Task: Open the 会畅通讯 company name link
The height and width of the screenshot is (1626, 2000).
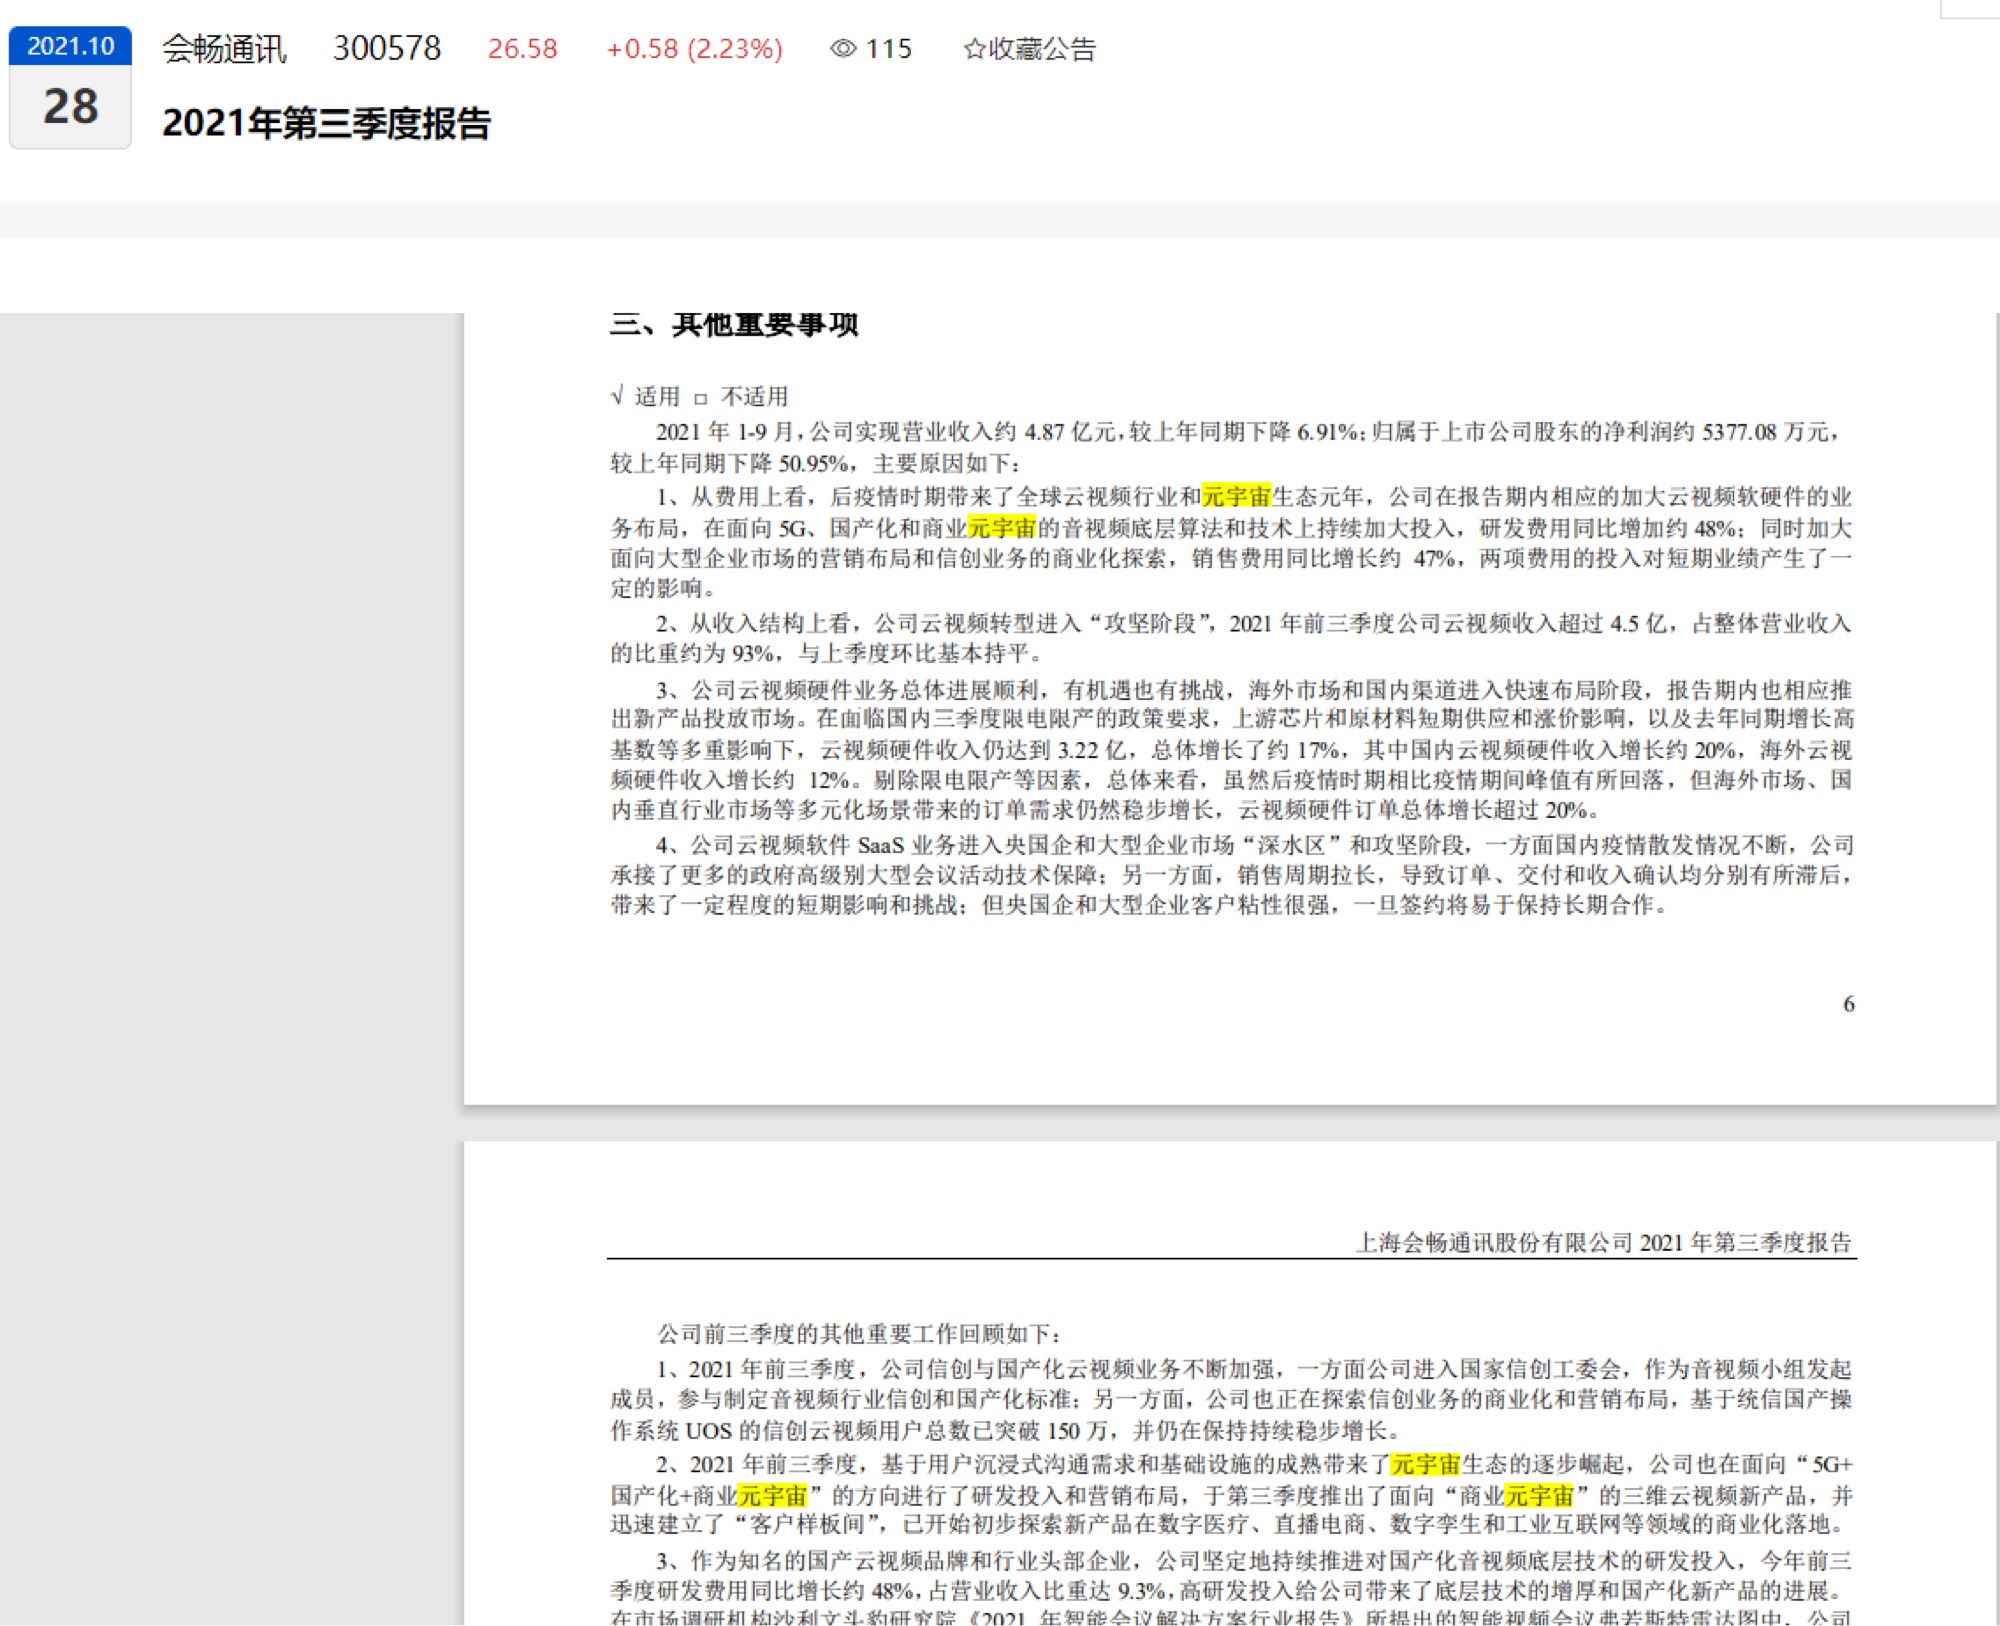Action: point(225,48)
